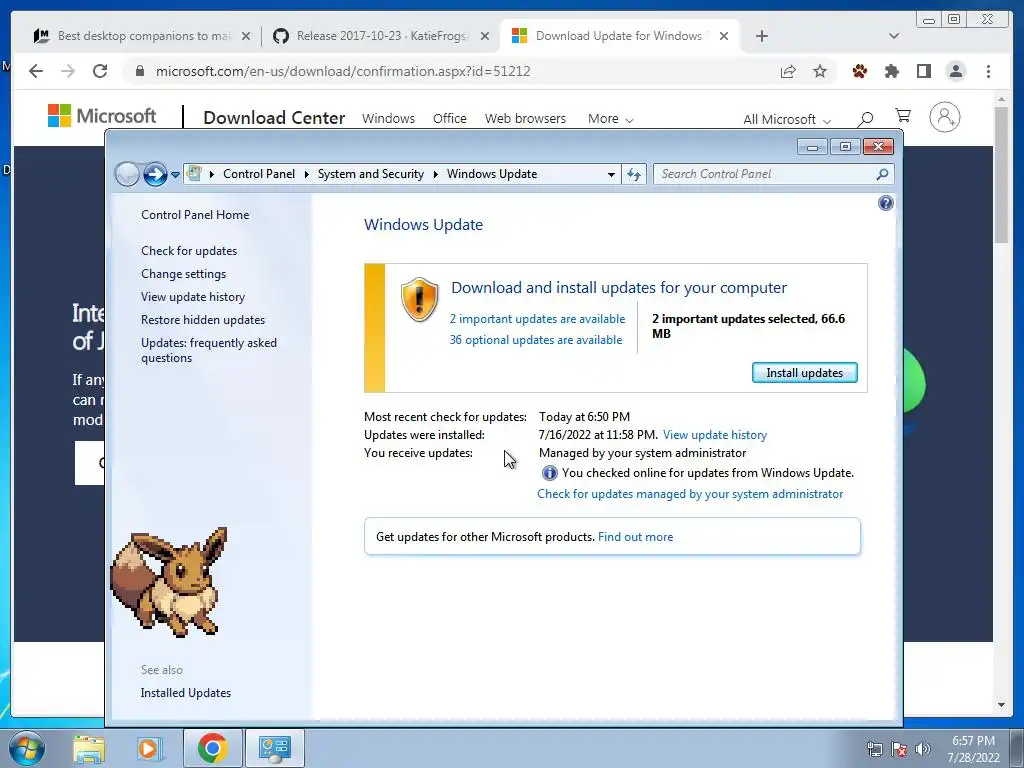Viewport: 1024px width, 768px height.
Task: Expand the address bar history dropdown
Action: (x=611, y=174)
